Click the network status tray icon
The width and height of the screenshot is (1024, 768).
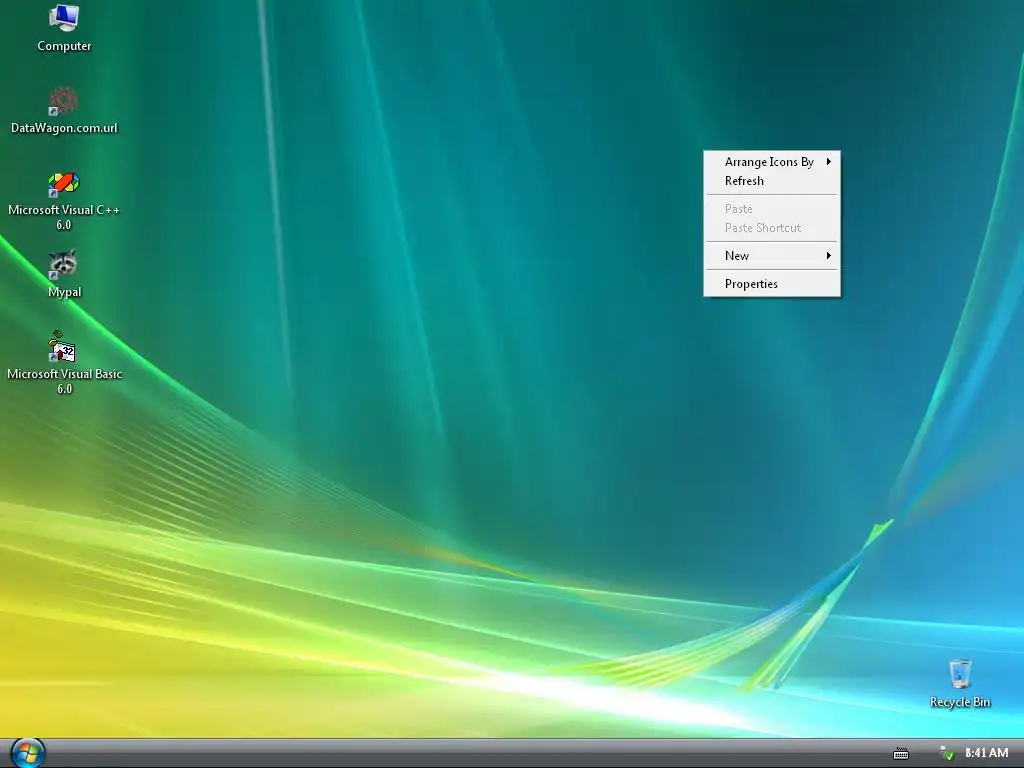(946, 753)
